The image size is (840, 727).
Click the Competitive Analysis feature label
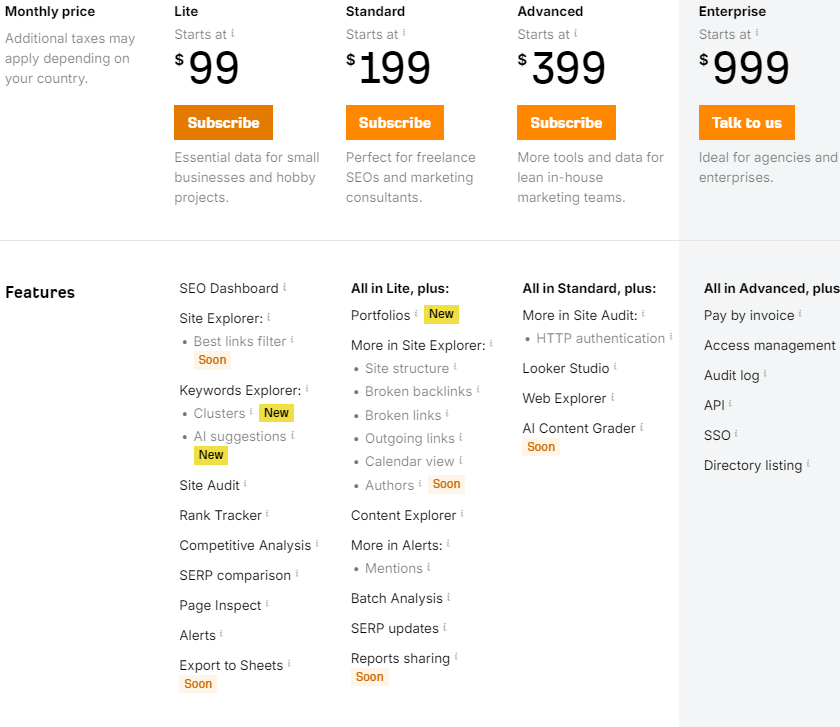click(245, 545)
